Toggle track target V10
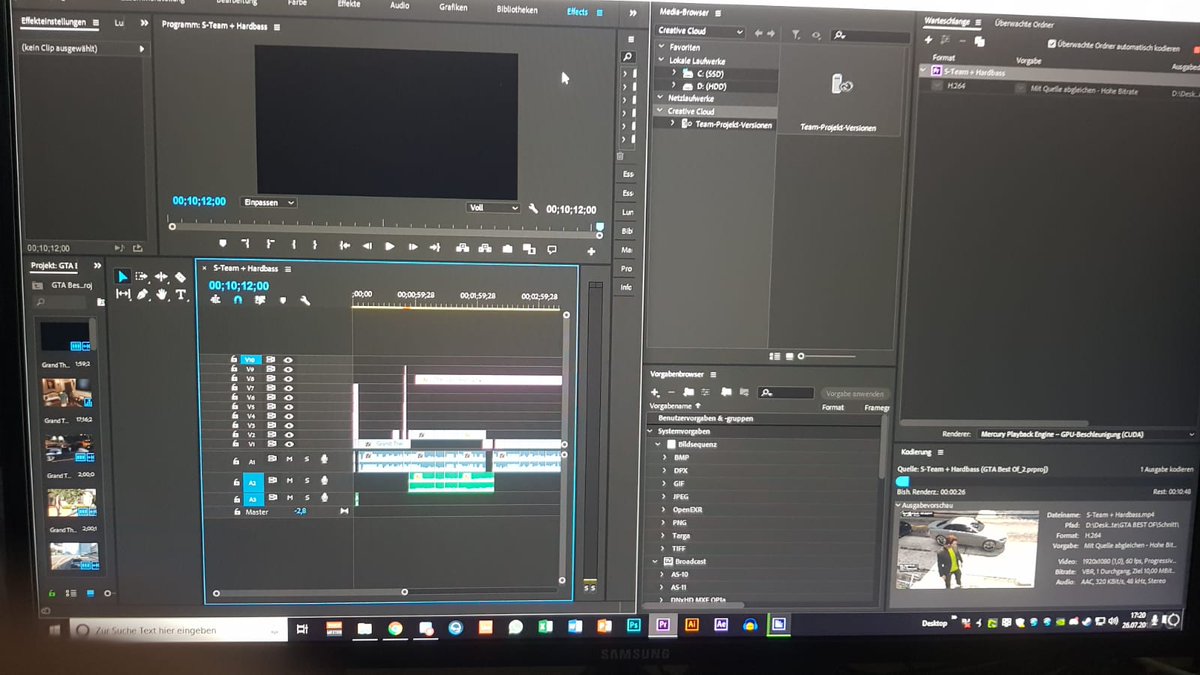This screenshot has width=1200, height=675. tap(251, 359)
